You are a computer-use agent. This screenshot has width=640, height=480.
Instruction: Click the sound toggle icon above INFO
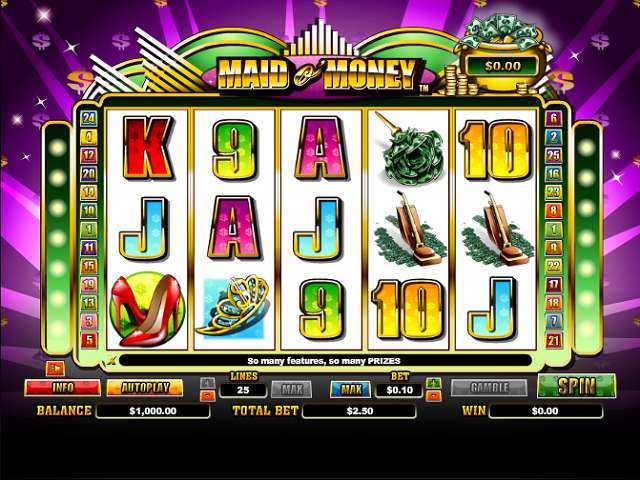56,369
